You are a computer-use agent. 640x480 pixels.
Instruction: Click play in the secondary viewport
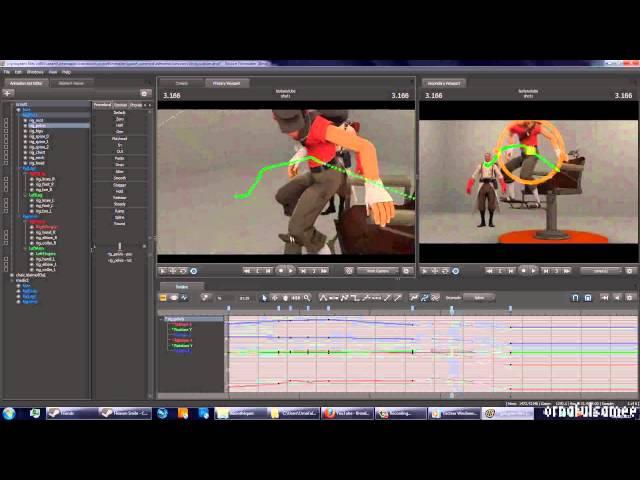[x=534, y=271]
